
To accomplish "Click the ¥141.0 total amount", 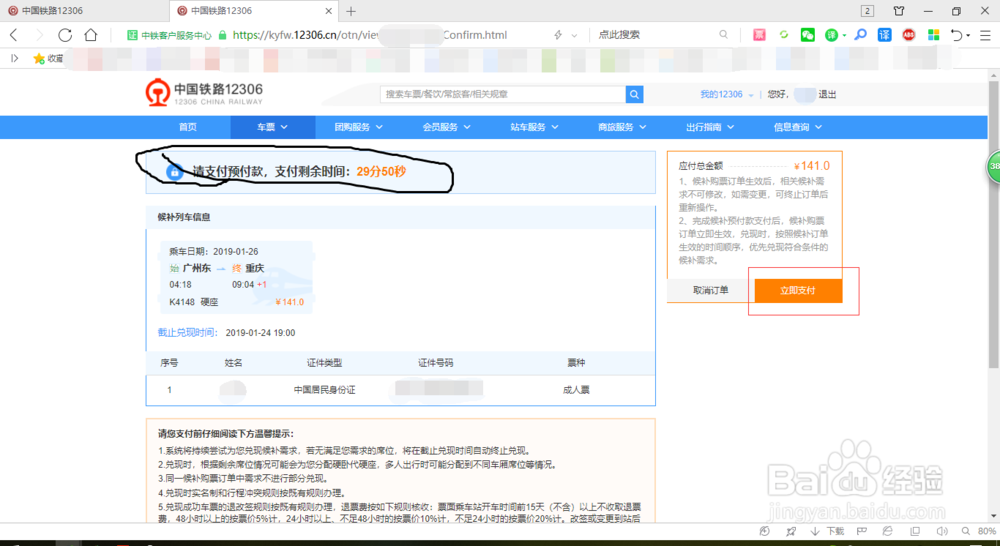I will 812,166.
